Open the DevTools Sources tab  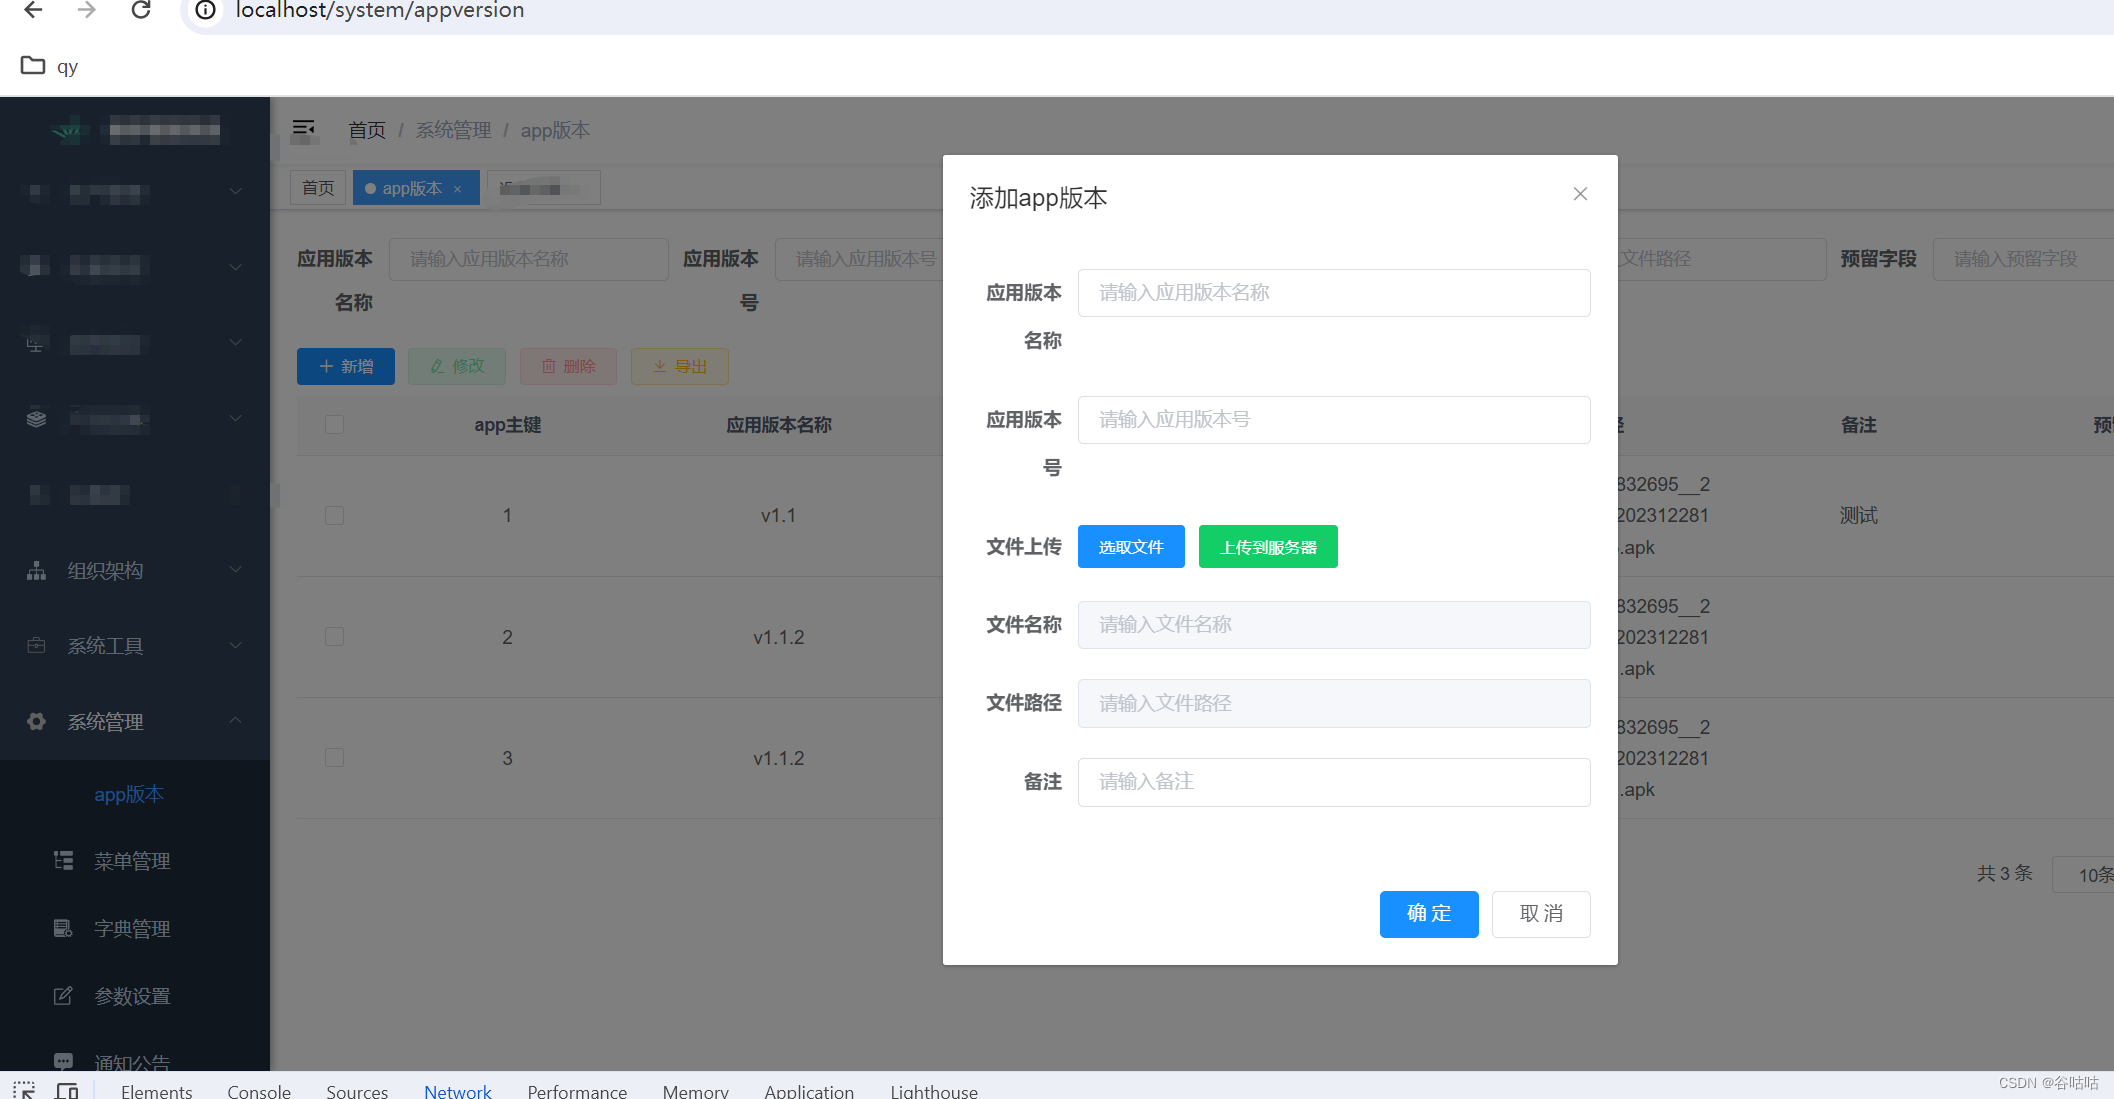[x=357, y=1091]
